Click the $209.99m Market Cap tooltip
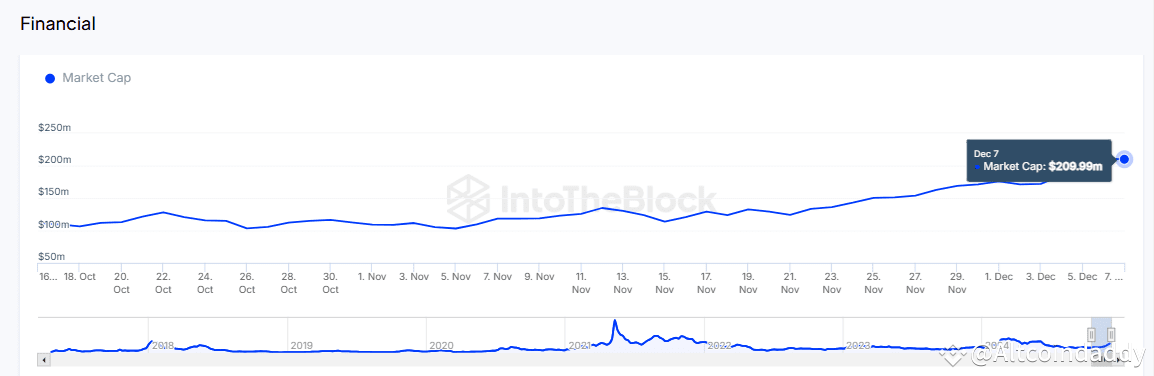Viewport: 1154px width, 376px height. tap(1038, 160)
